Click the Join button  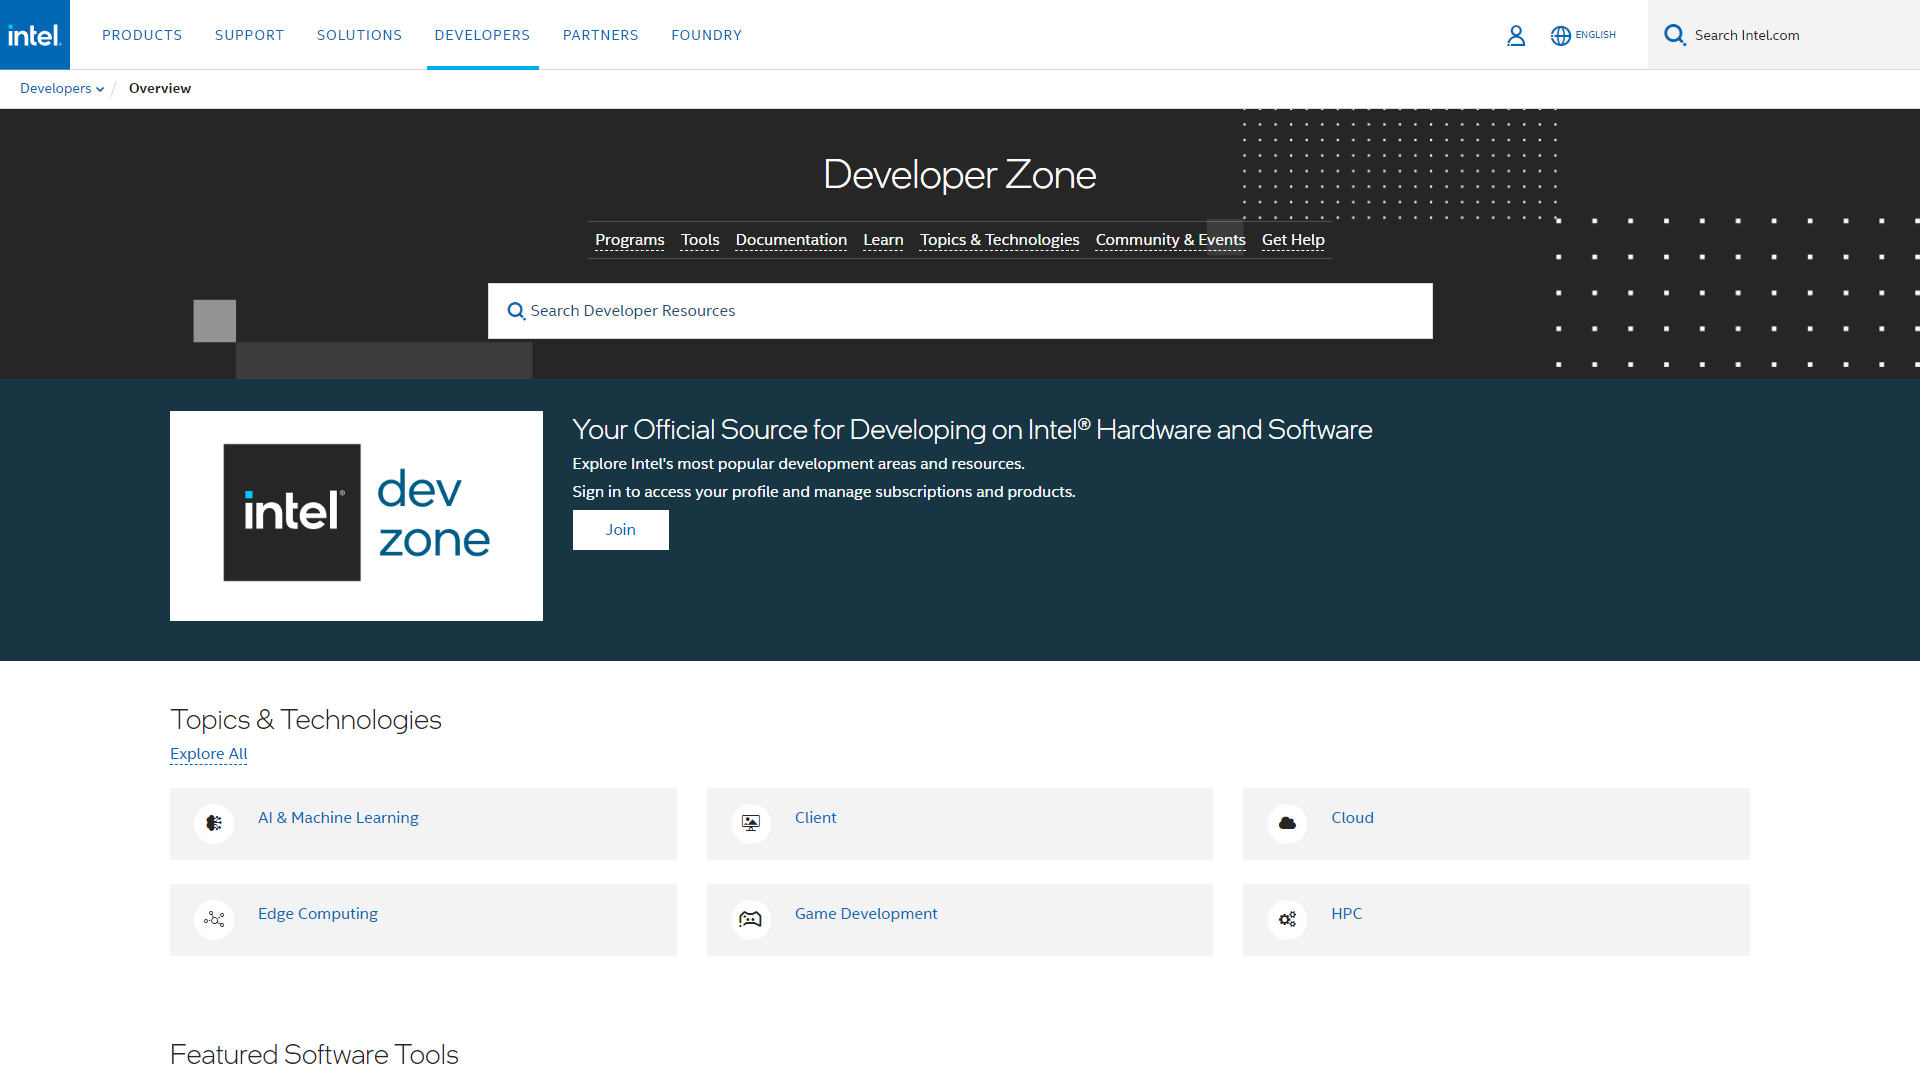620,529
